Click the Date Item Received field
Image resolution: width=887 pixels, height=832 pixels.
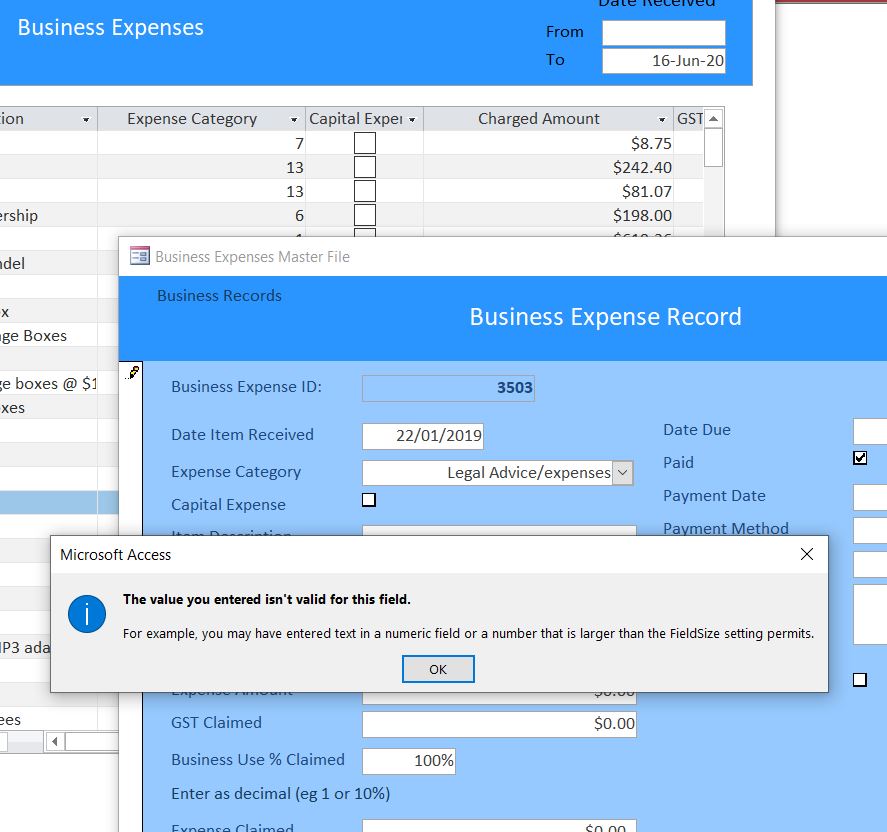click(423, 436)
